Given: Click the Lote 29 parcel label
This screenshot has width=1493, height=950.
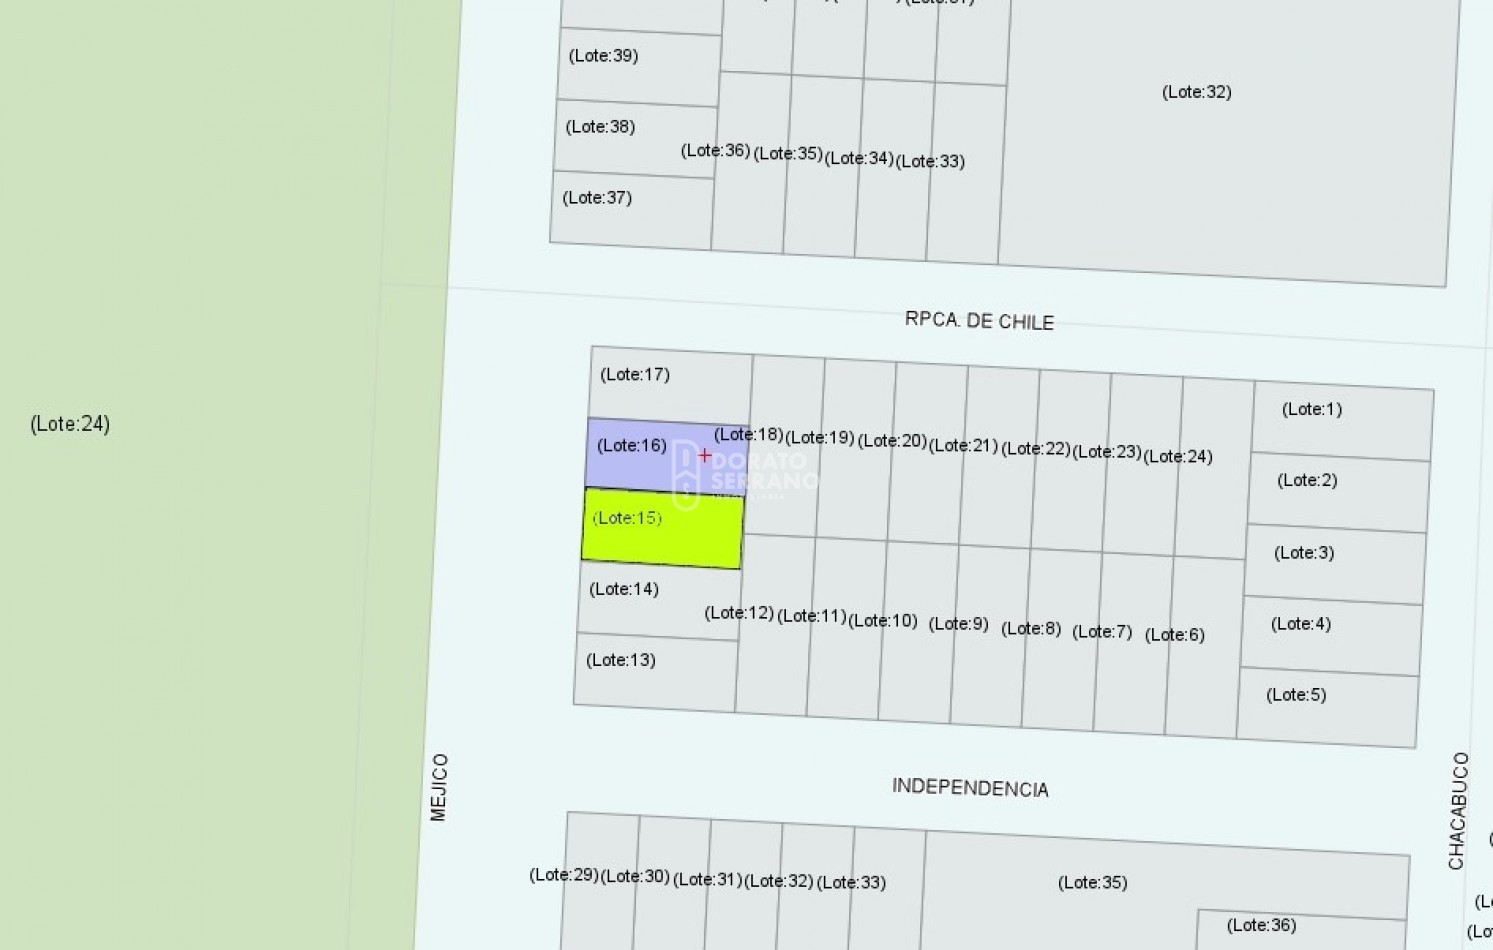Looking at the screenshot, I should 564,875.
